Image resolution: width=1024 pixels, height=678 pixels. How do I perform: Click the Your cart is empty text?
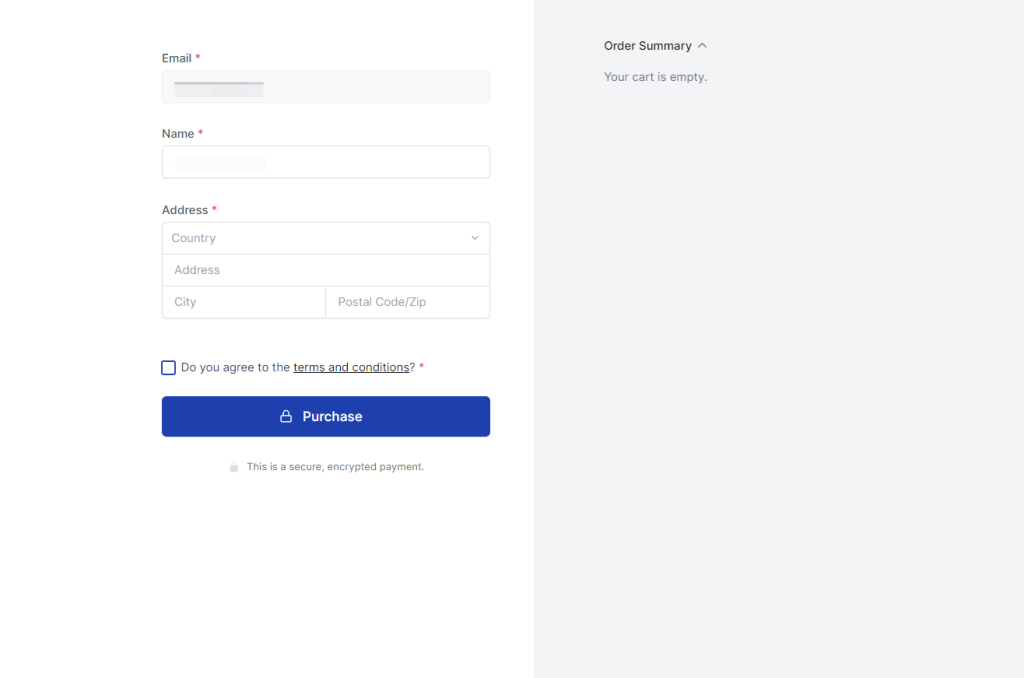click(x=655, y=76)
